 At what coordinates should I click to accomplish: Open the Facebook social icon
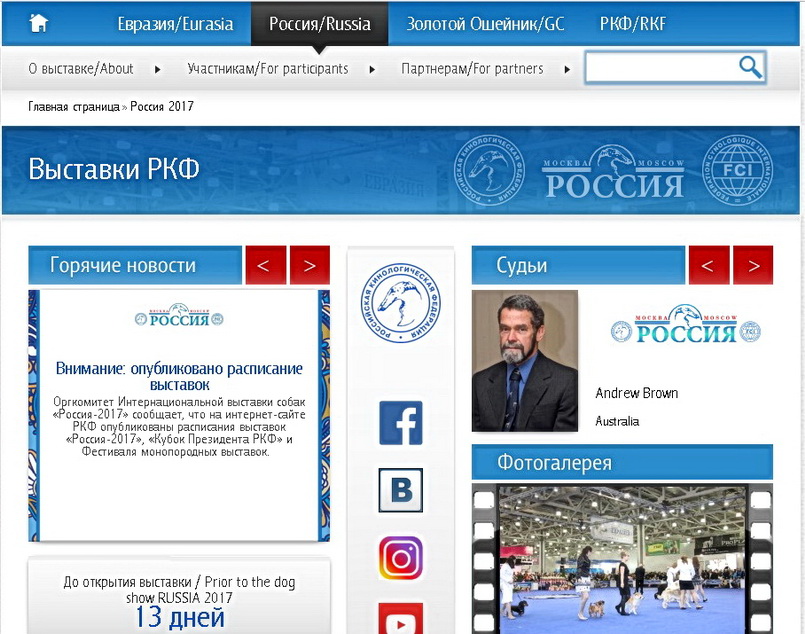(x=401, y=423)
